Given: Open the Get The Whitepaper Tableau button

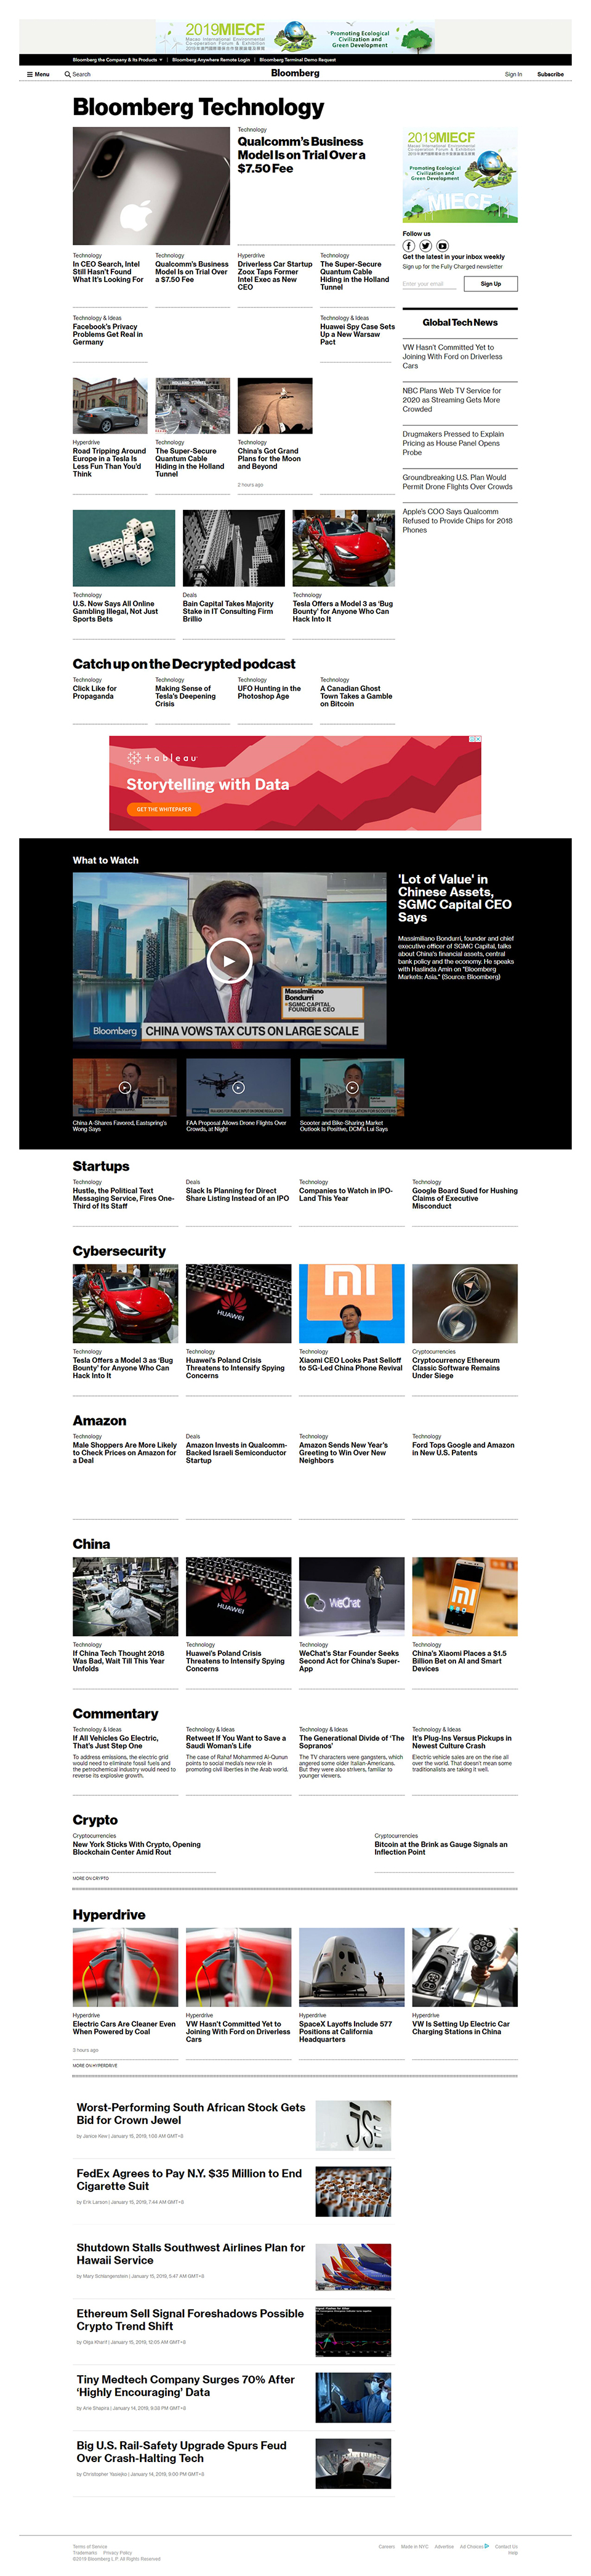Looking at the screenshot, I should (x=164, y=809).
